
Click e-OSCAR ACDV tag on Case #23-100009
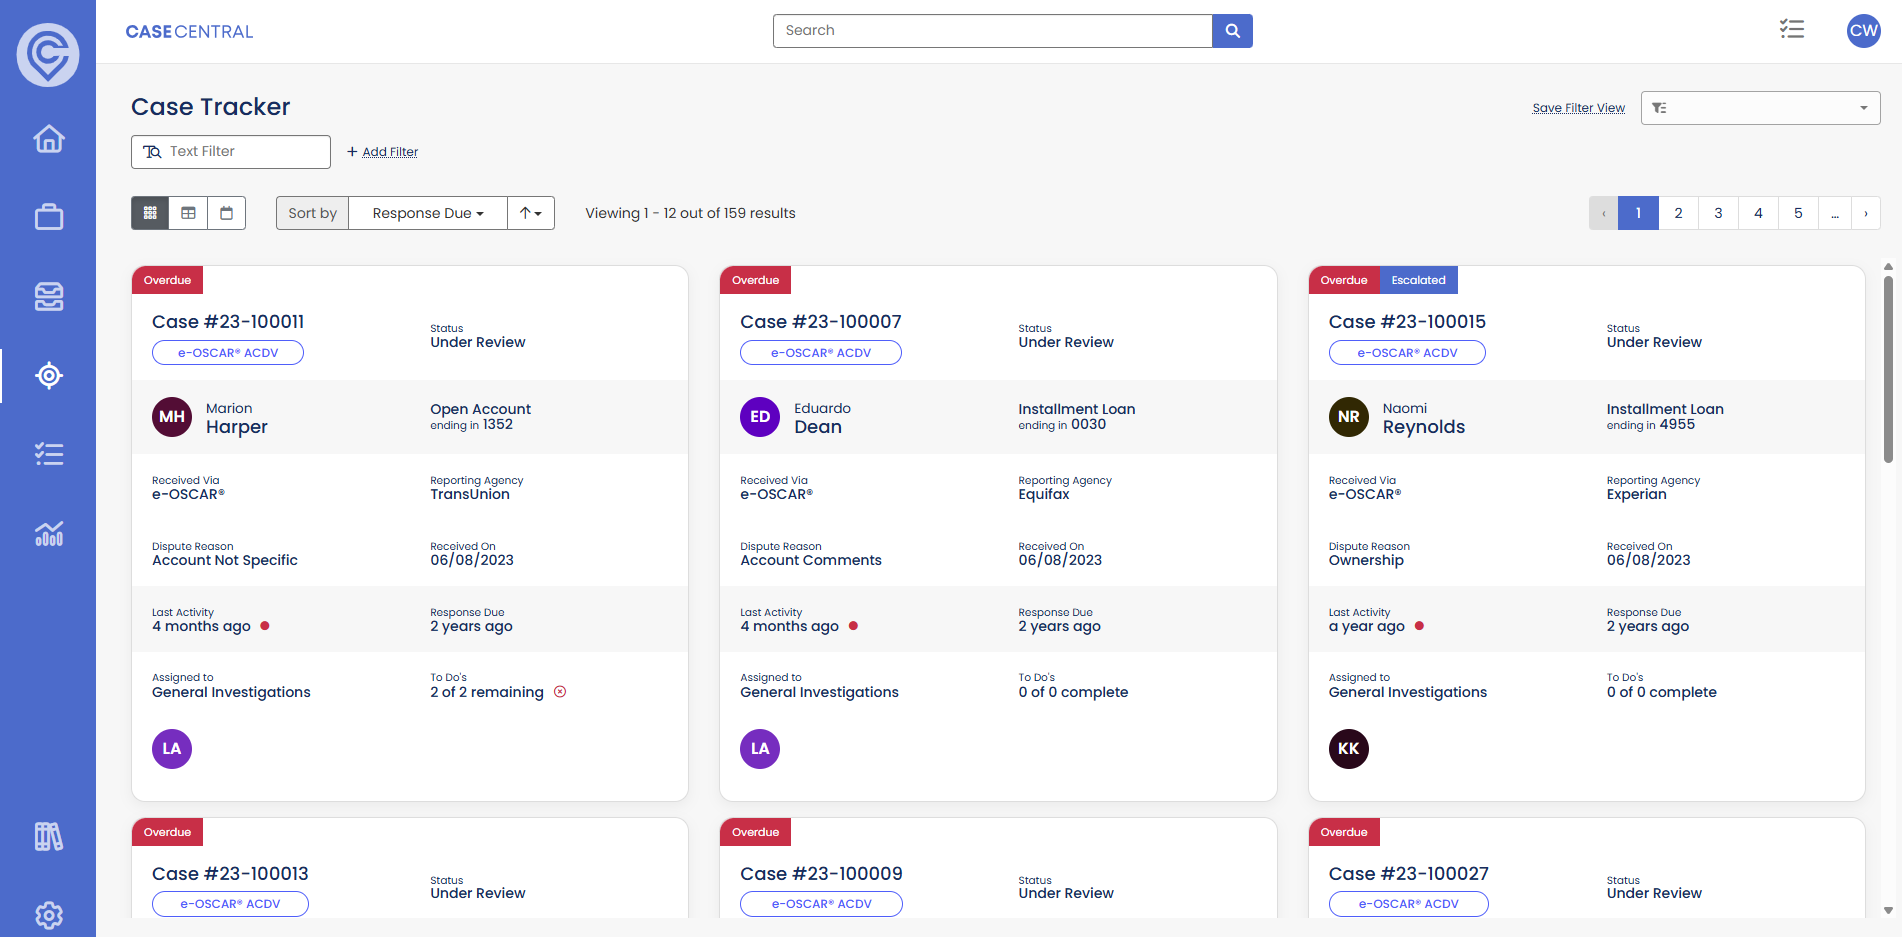(821, 904)
